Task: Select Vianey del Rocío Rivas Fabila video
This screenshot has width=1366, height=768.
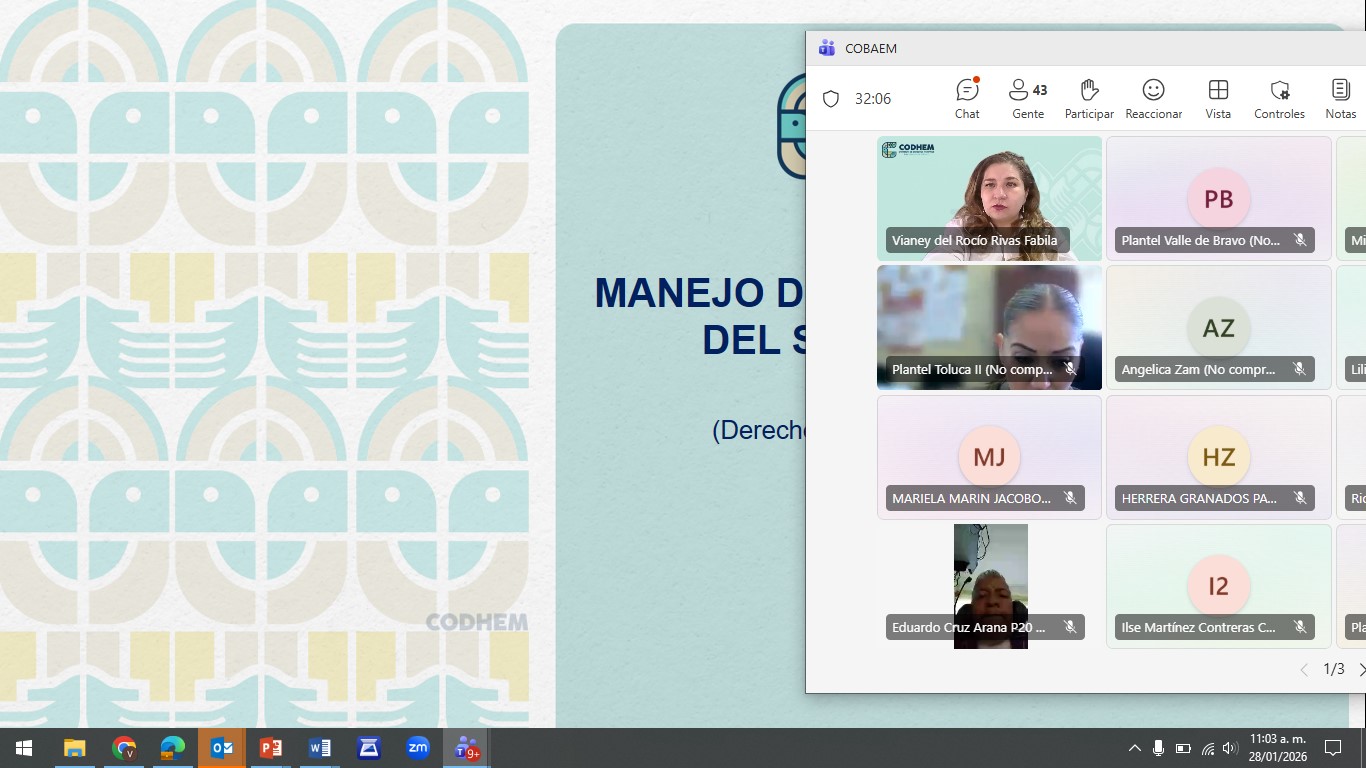Action: point(989,198)
